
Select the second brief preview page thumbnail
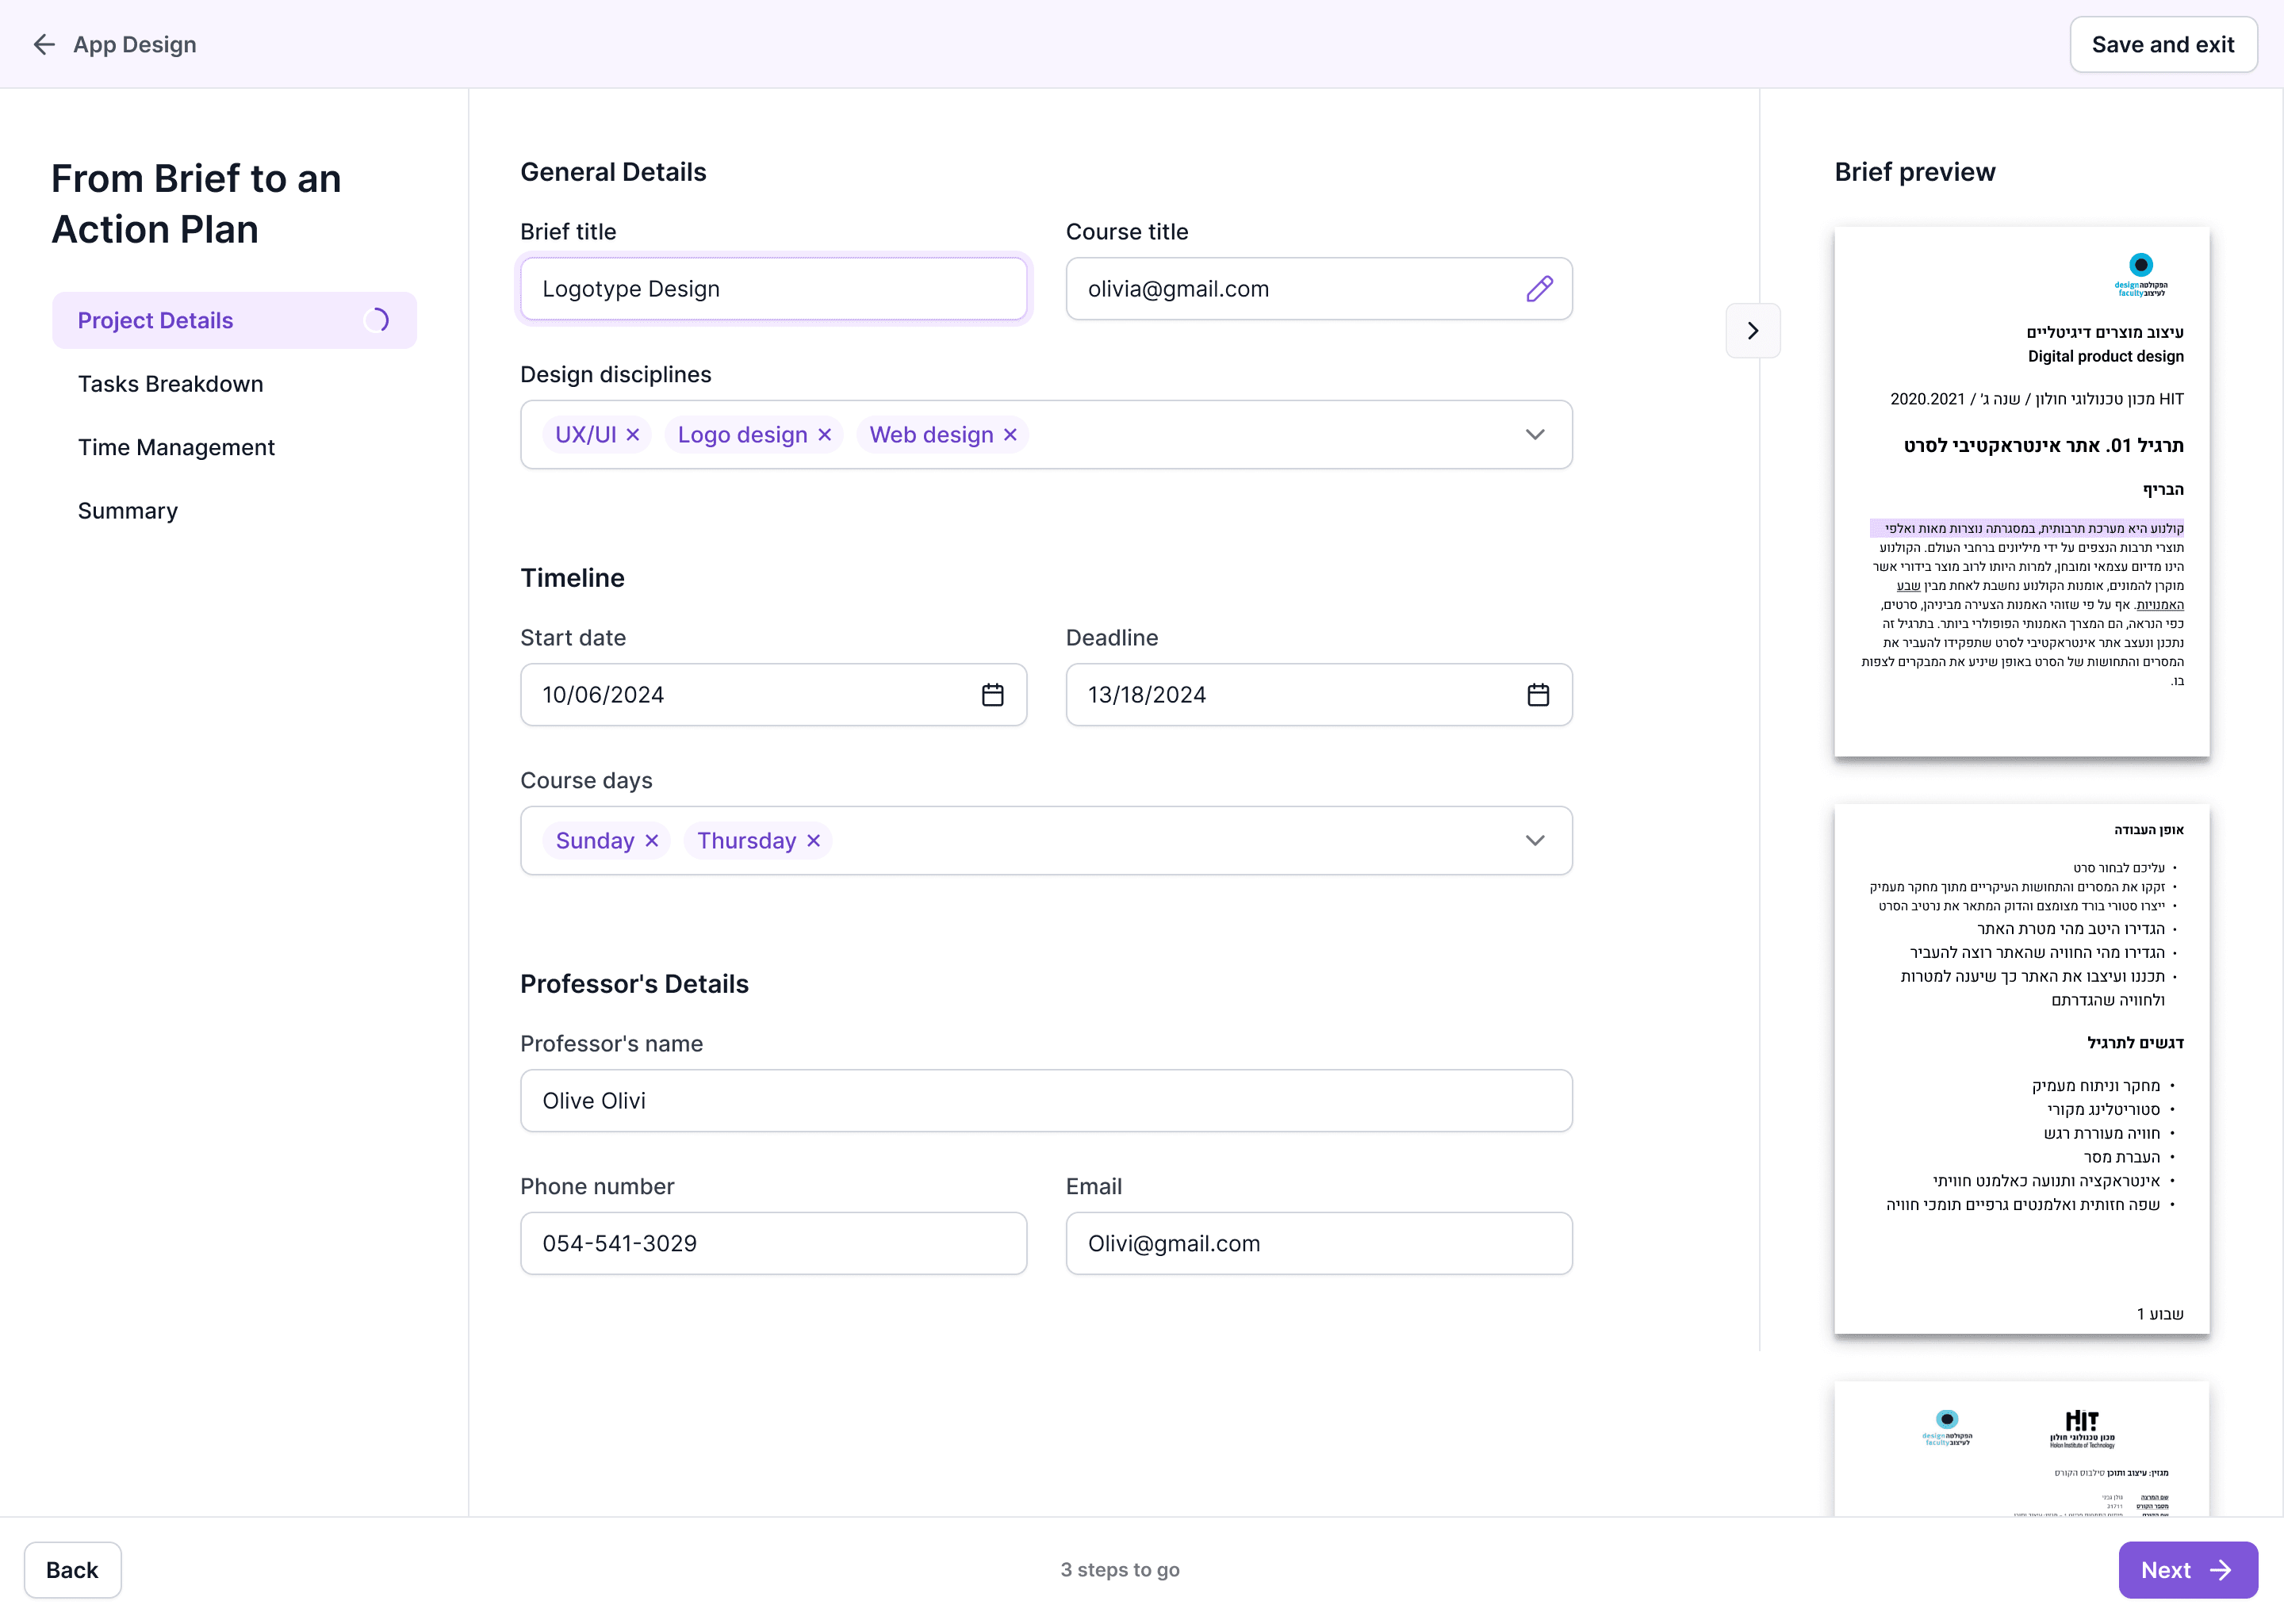point(2021,1068)
